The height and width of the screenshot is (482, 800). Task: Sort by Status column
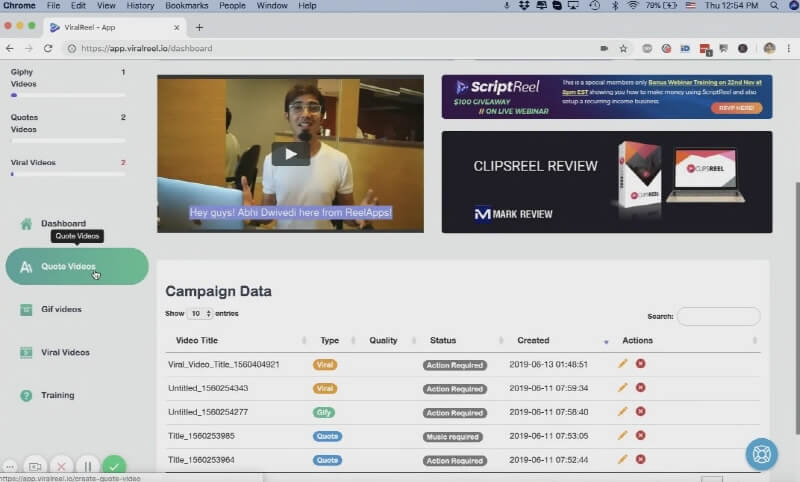tap(443, 340)
